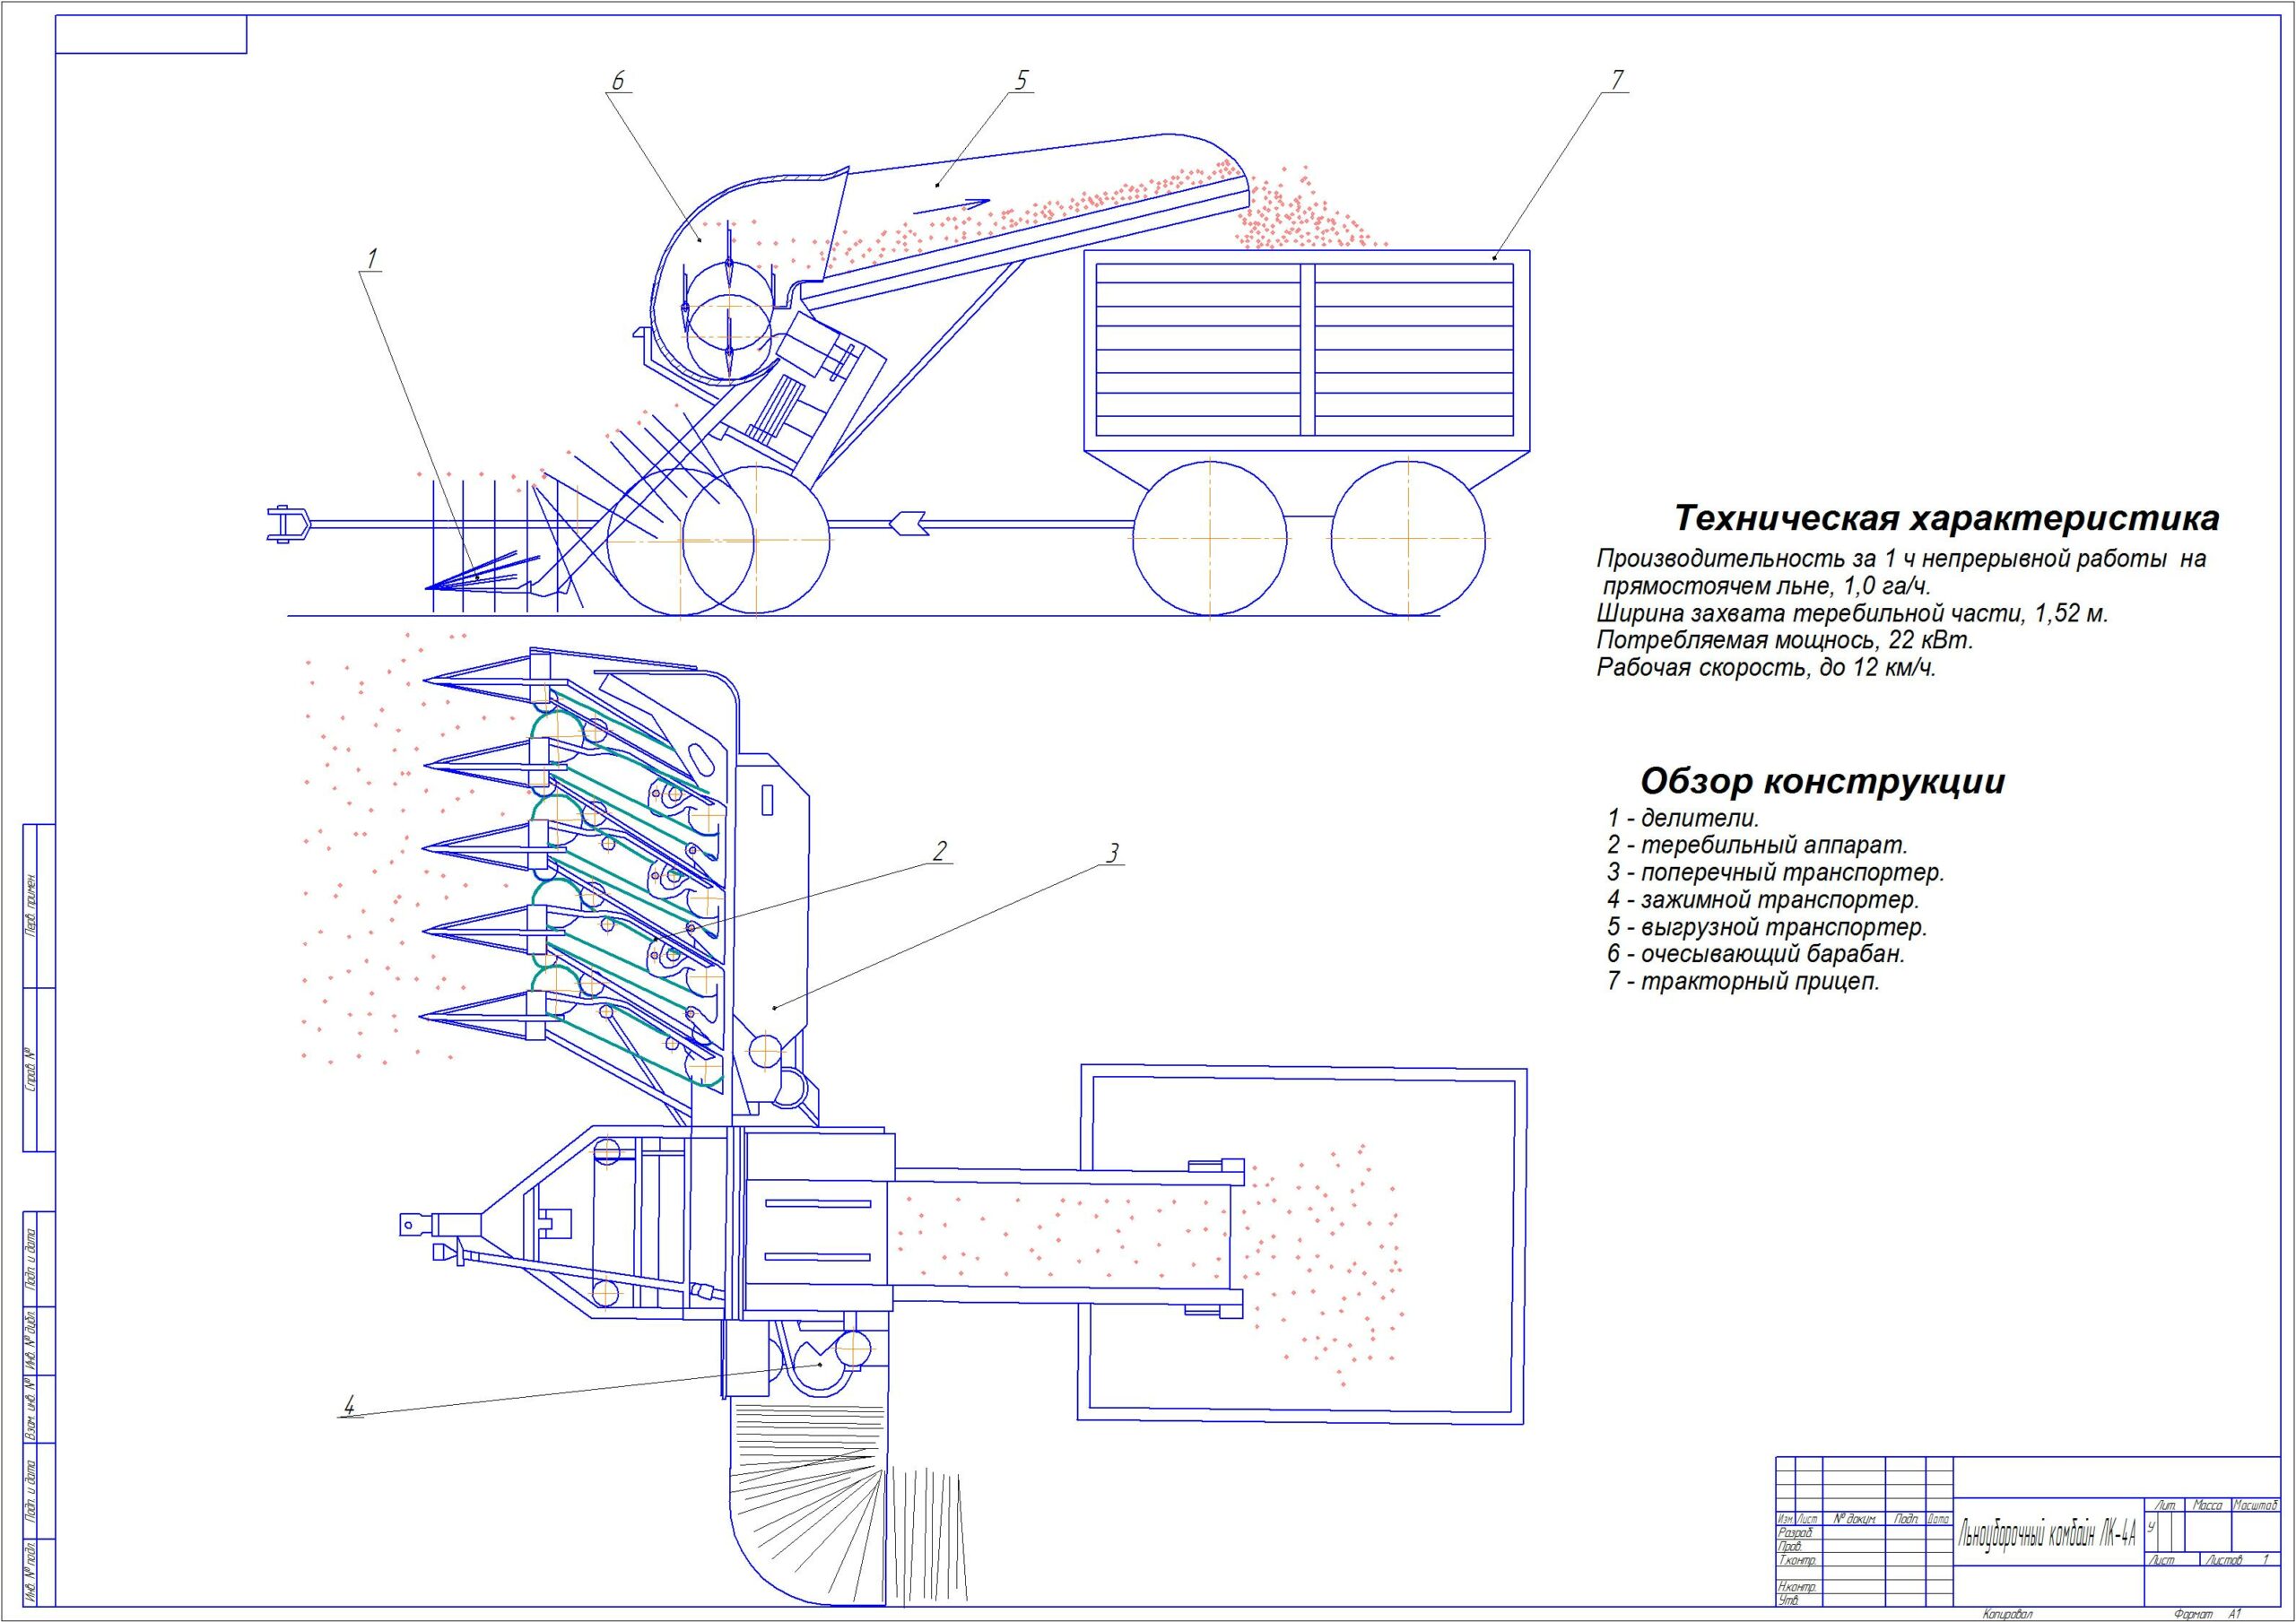This screenshot has width=2296, height=1622.
Task: Click the "Справ. №" side stamp
Action: pos(31,1069)
